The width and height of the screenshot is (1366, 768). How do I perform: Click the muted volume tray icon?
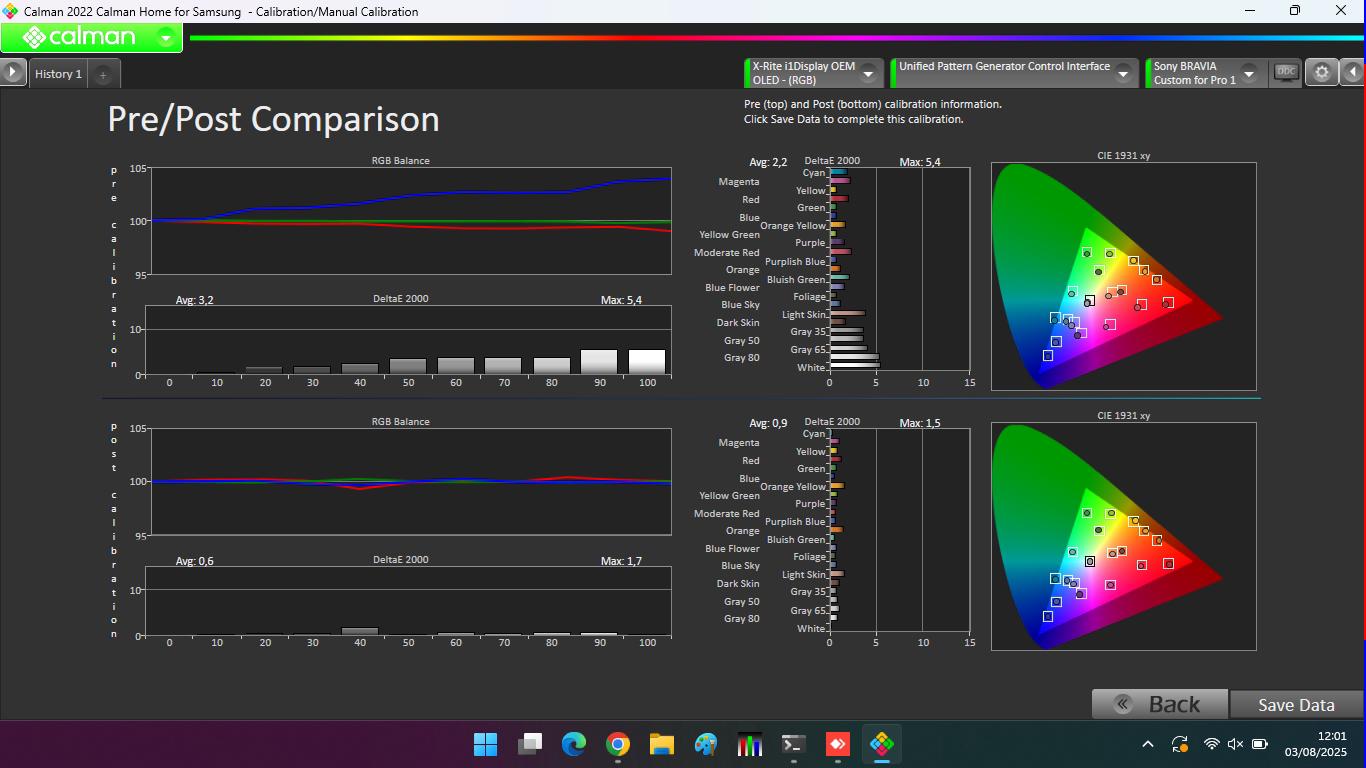coord(1235,744)
